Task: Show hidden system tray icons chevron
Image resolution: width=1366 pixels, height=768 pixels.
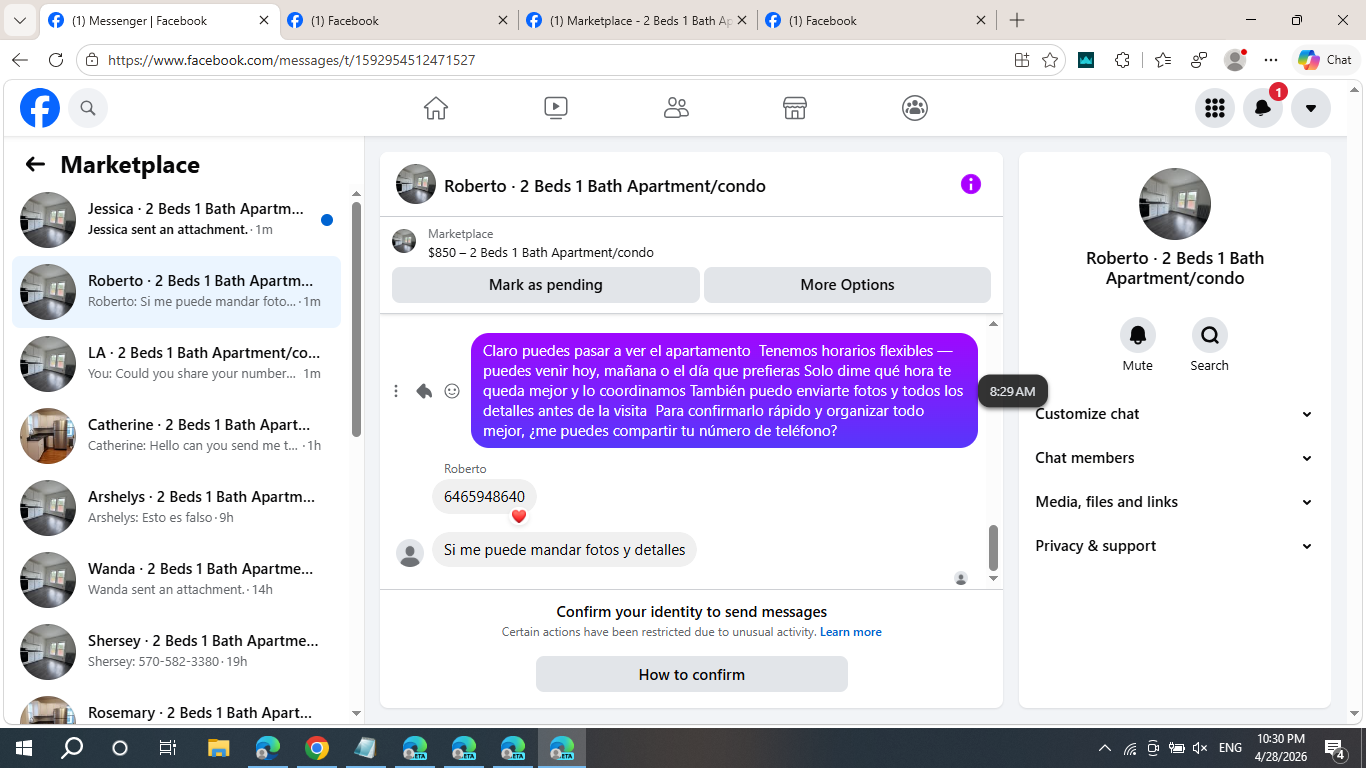Action: (x=1105, y=748)
